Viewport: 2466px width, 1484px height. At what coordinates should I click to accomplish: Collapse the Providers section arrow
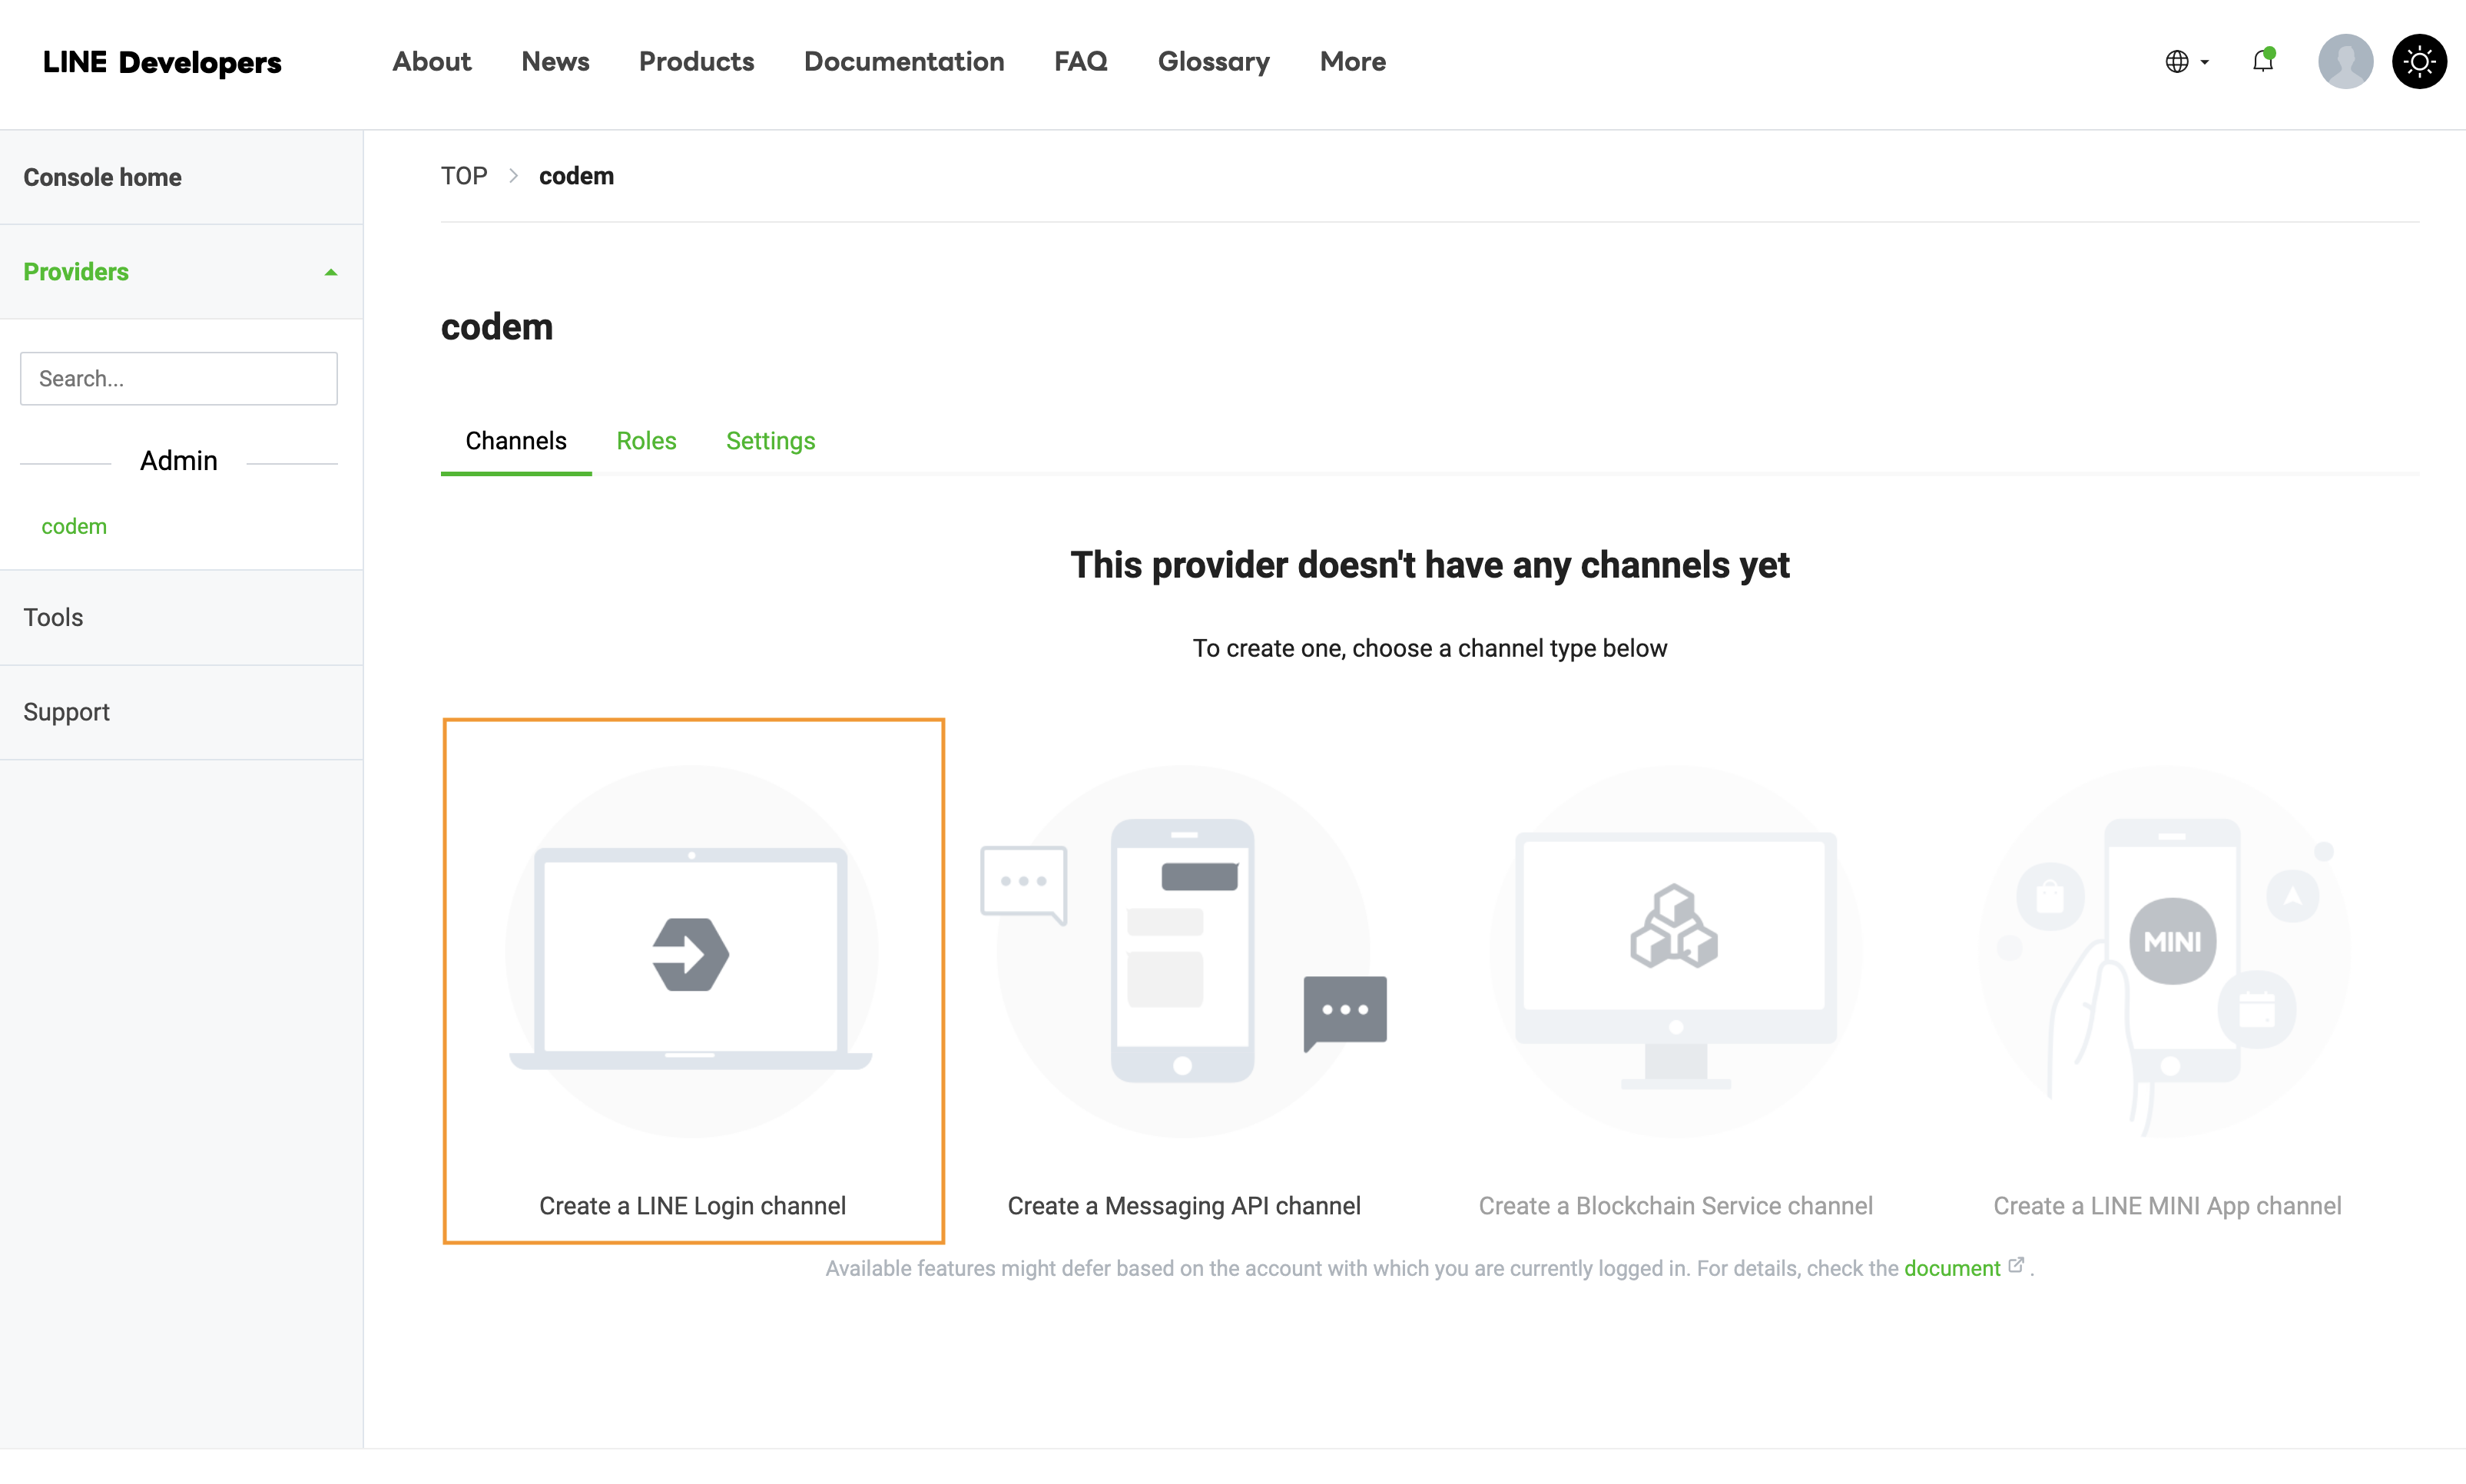(331, 272)
